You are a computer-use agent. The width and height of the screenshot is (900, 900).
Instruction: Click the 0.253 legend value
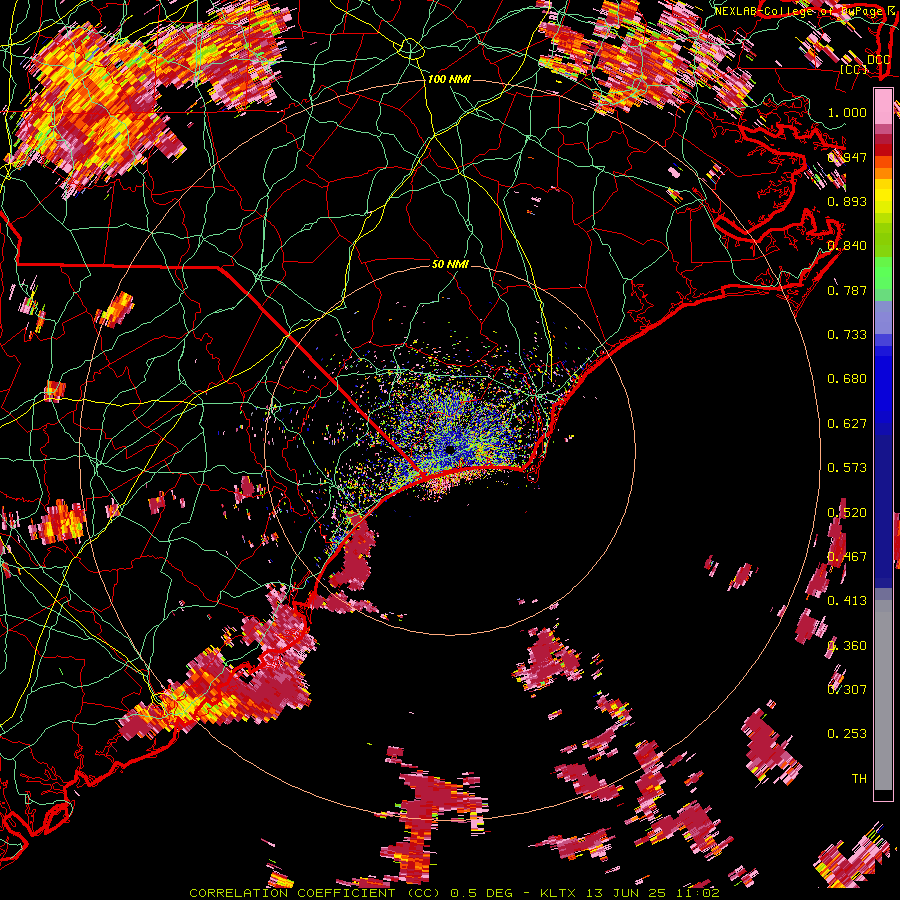[847, 734]
